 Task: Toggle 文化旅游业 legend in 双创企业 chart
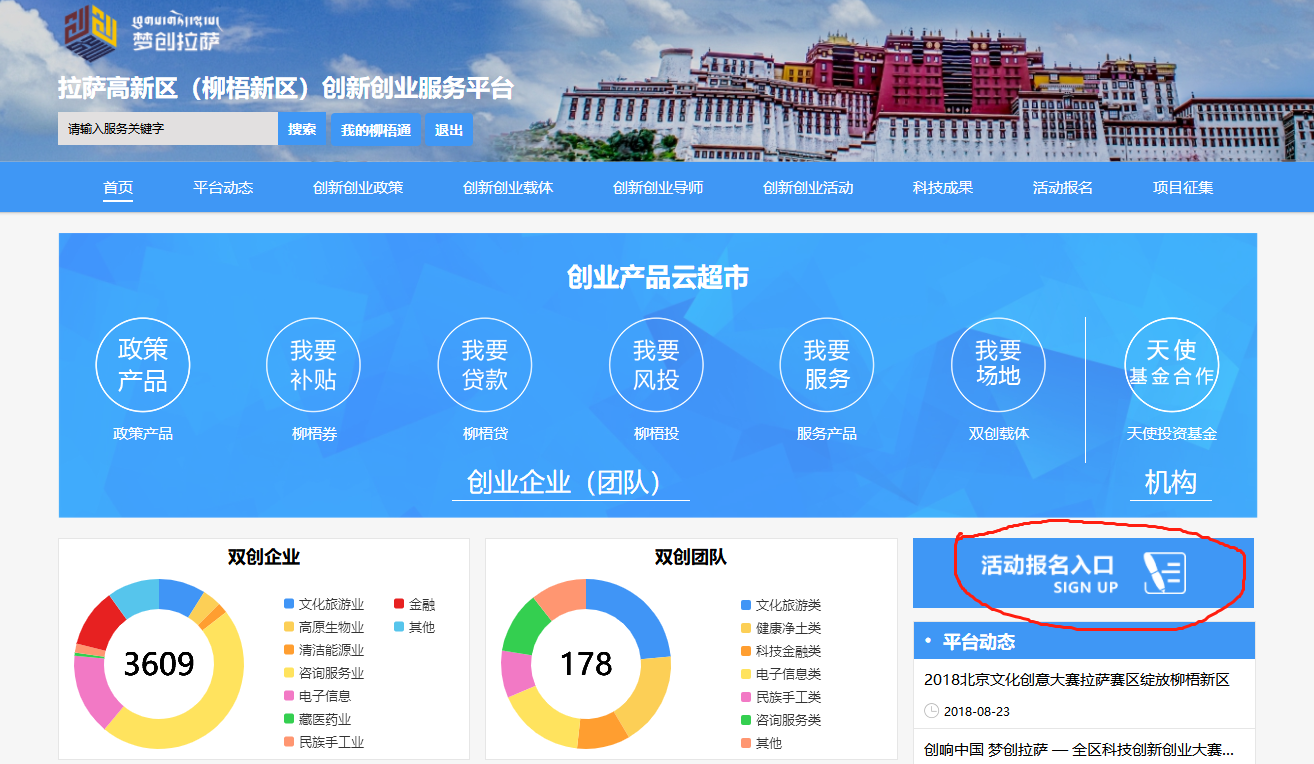(323, 604)
